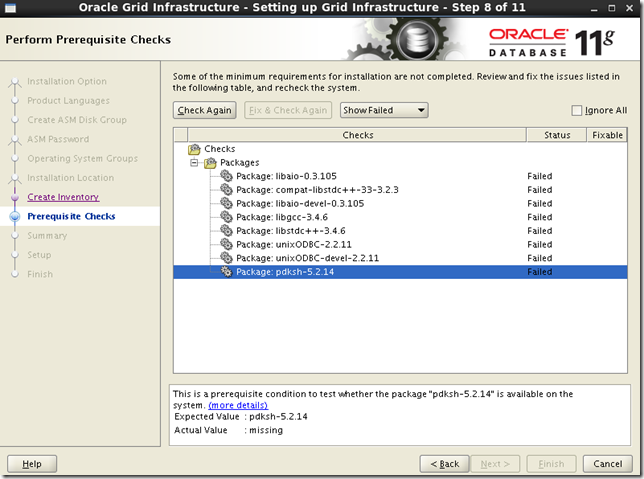Click the Fix & Check Again button
Screen dimensions: 644x479
288,110
